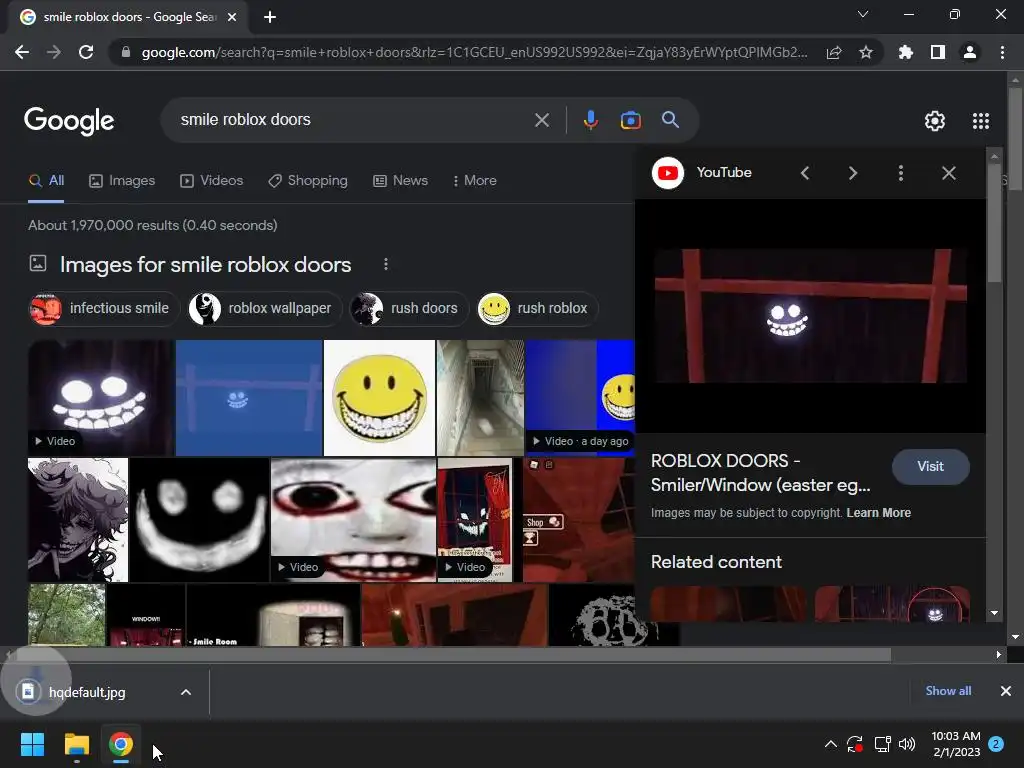
Task: Open the tab search dropdown arrow
Action: click(x=863, y=14)
